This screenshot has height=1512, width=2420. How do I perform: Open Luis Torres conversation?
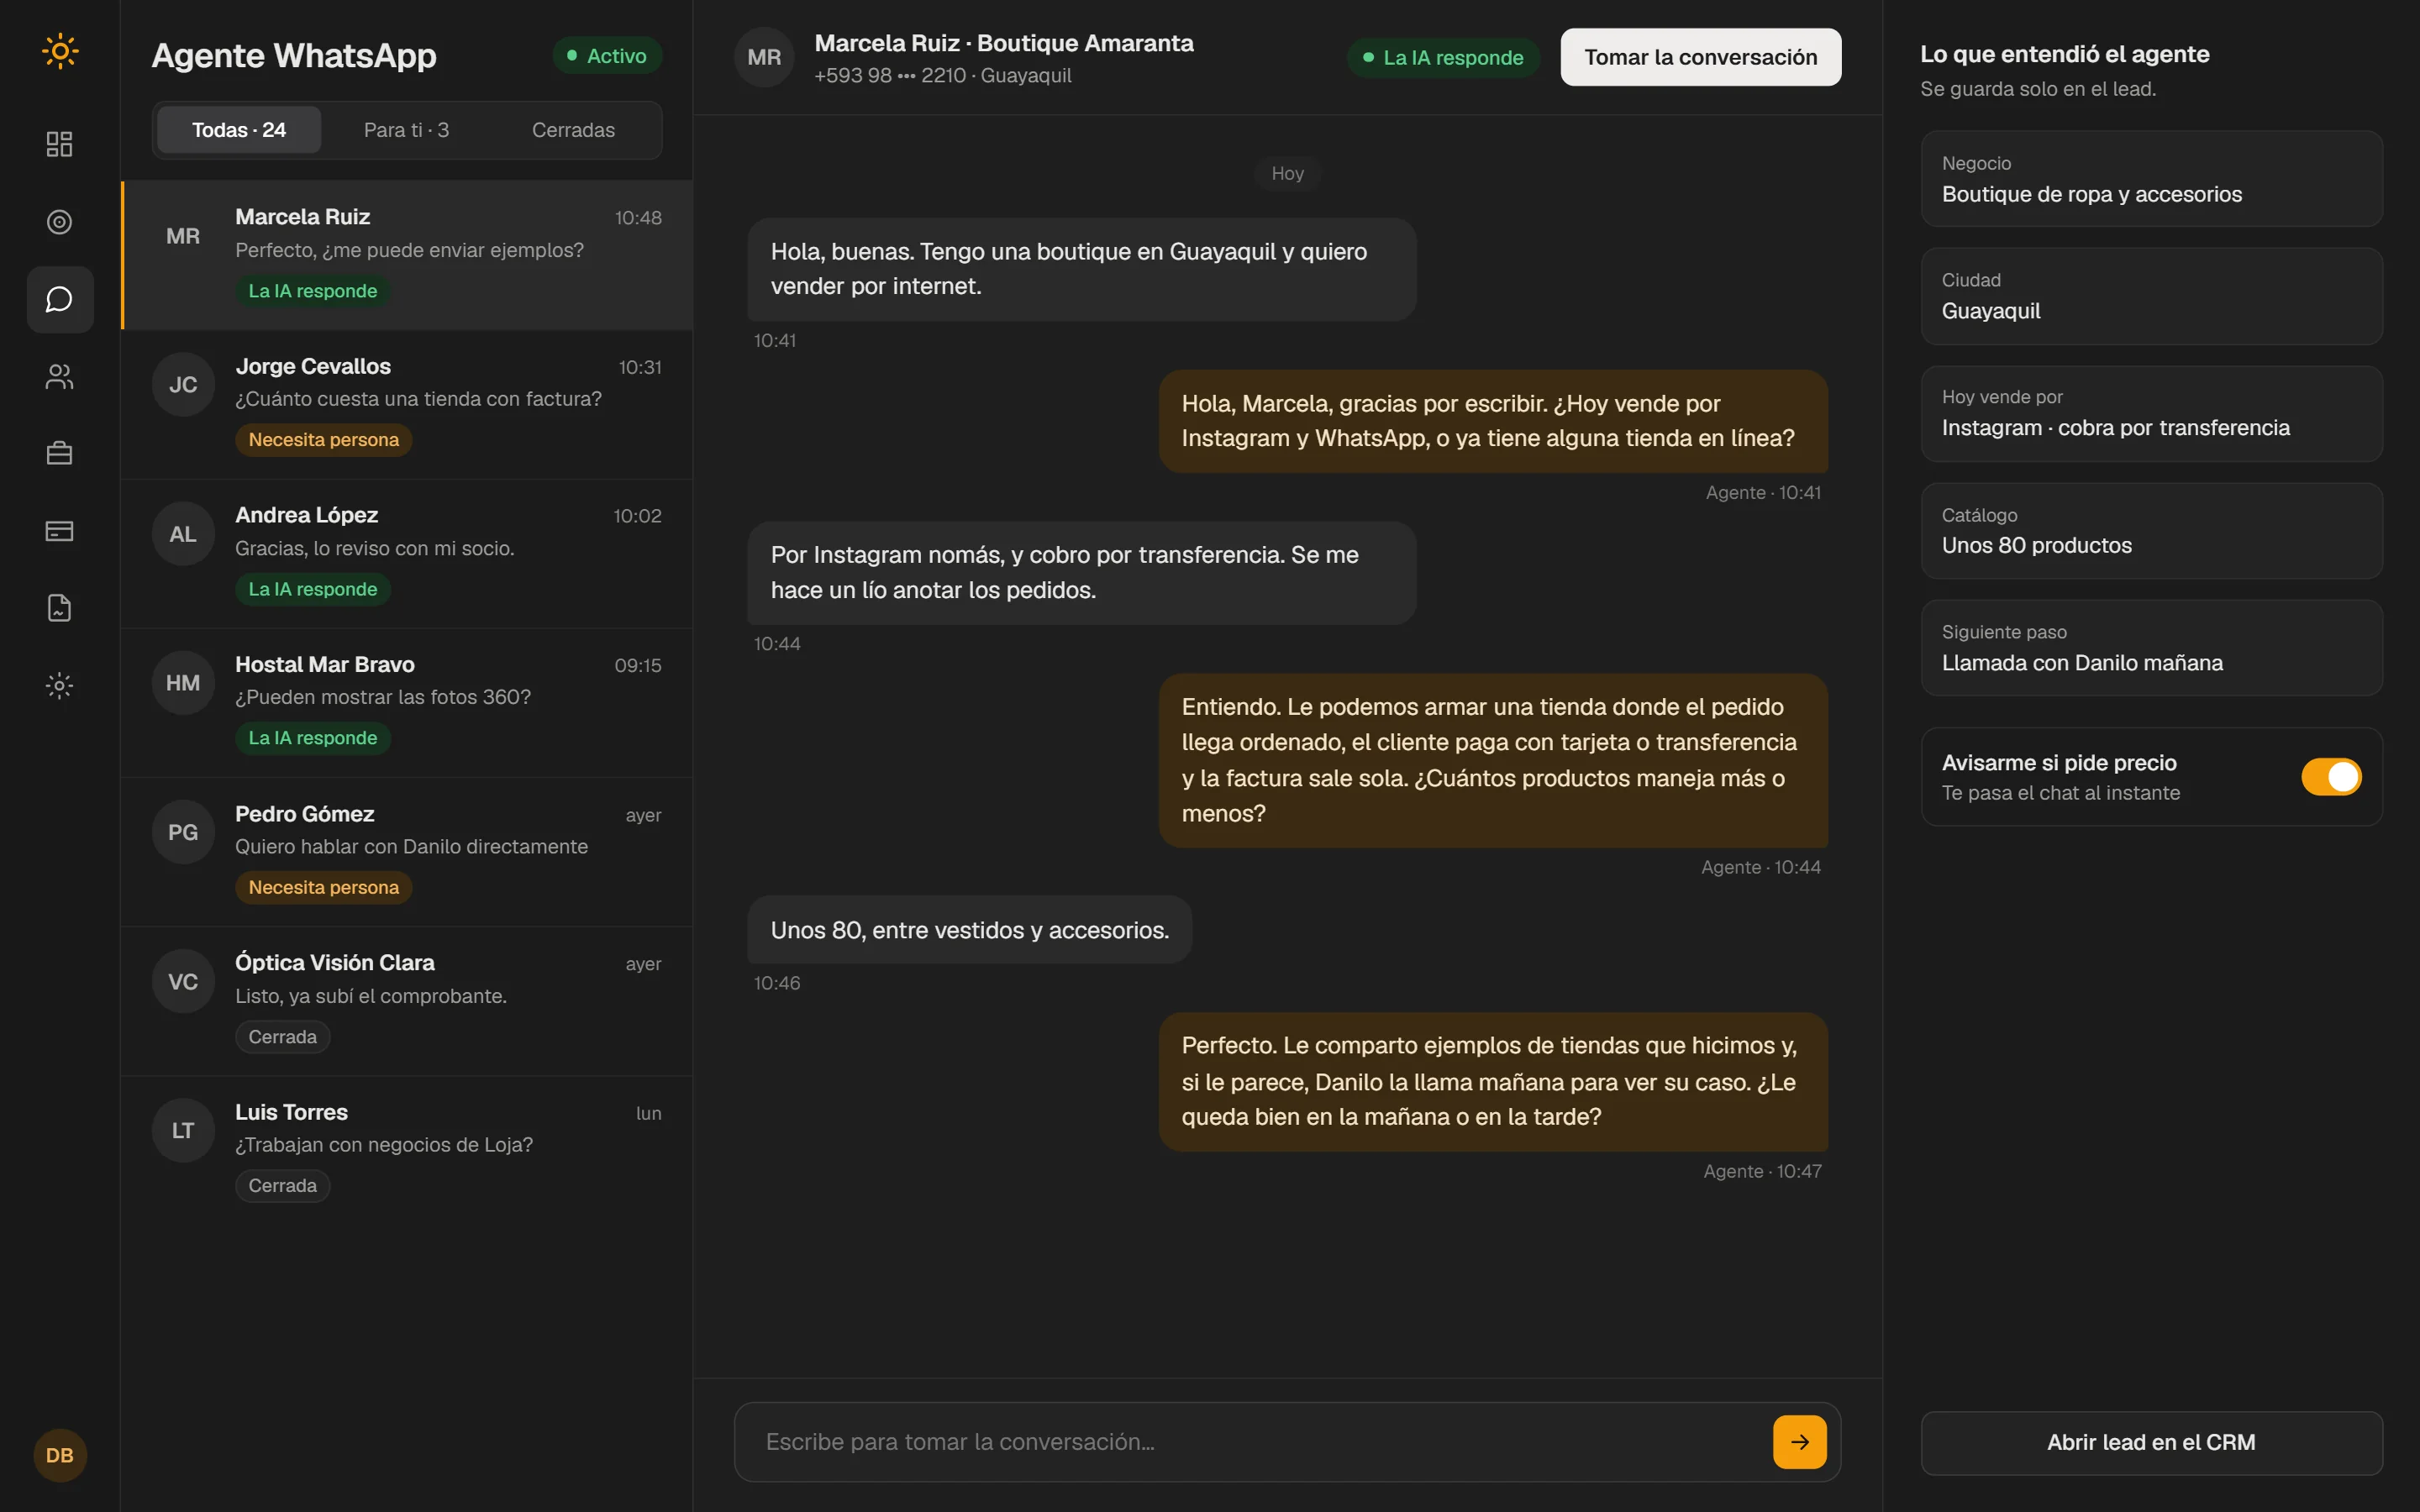click(x=407, y=1150)
